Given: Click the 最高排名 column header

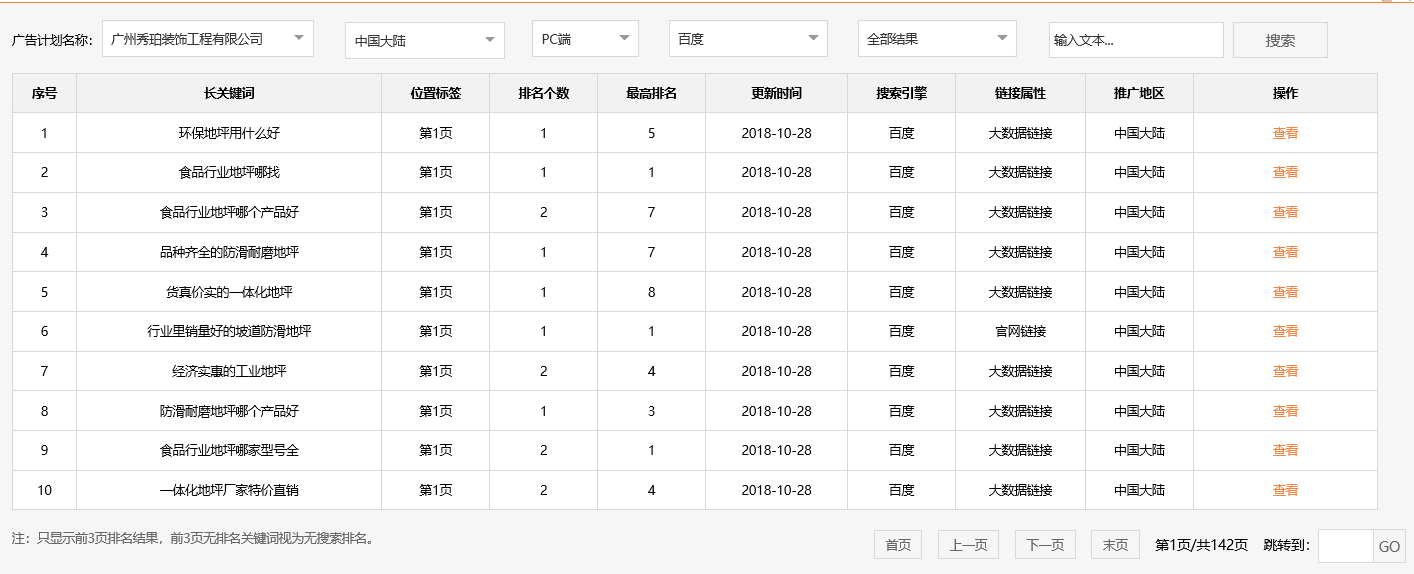Looking at the screenshot, I should (651, 93).
